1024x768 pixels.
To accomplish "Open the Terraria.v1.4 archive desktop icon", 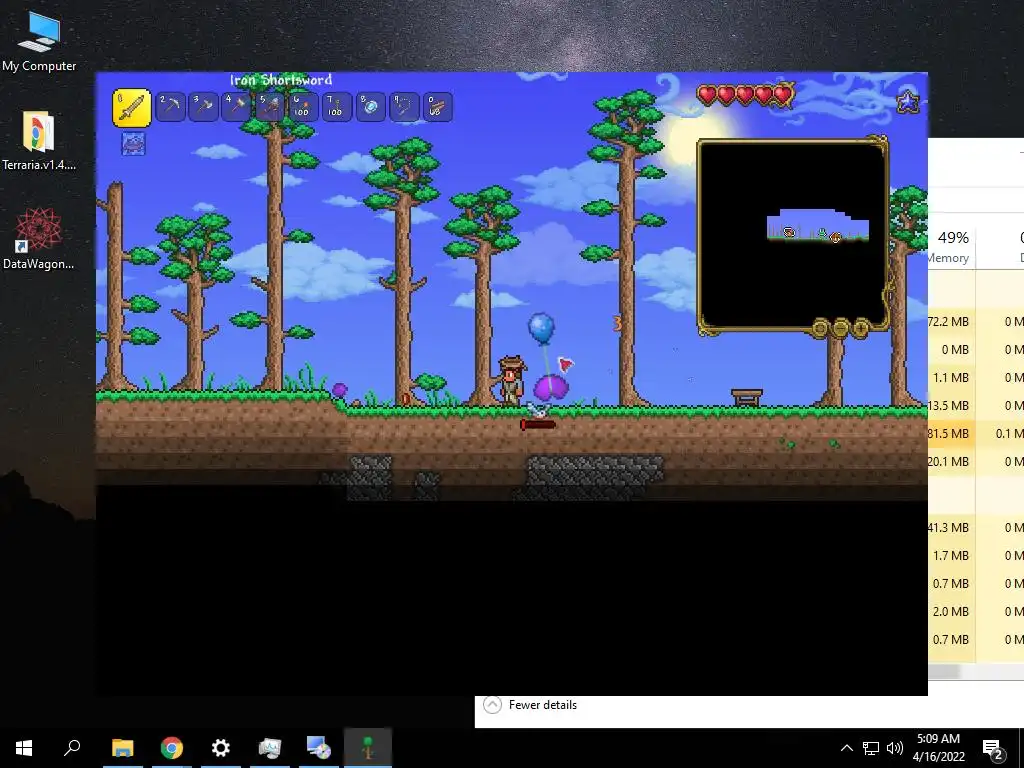I will pos(39,141).
